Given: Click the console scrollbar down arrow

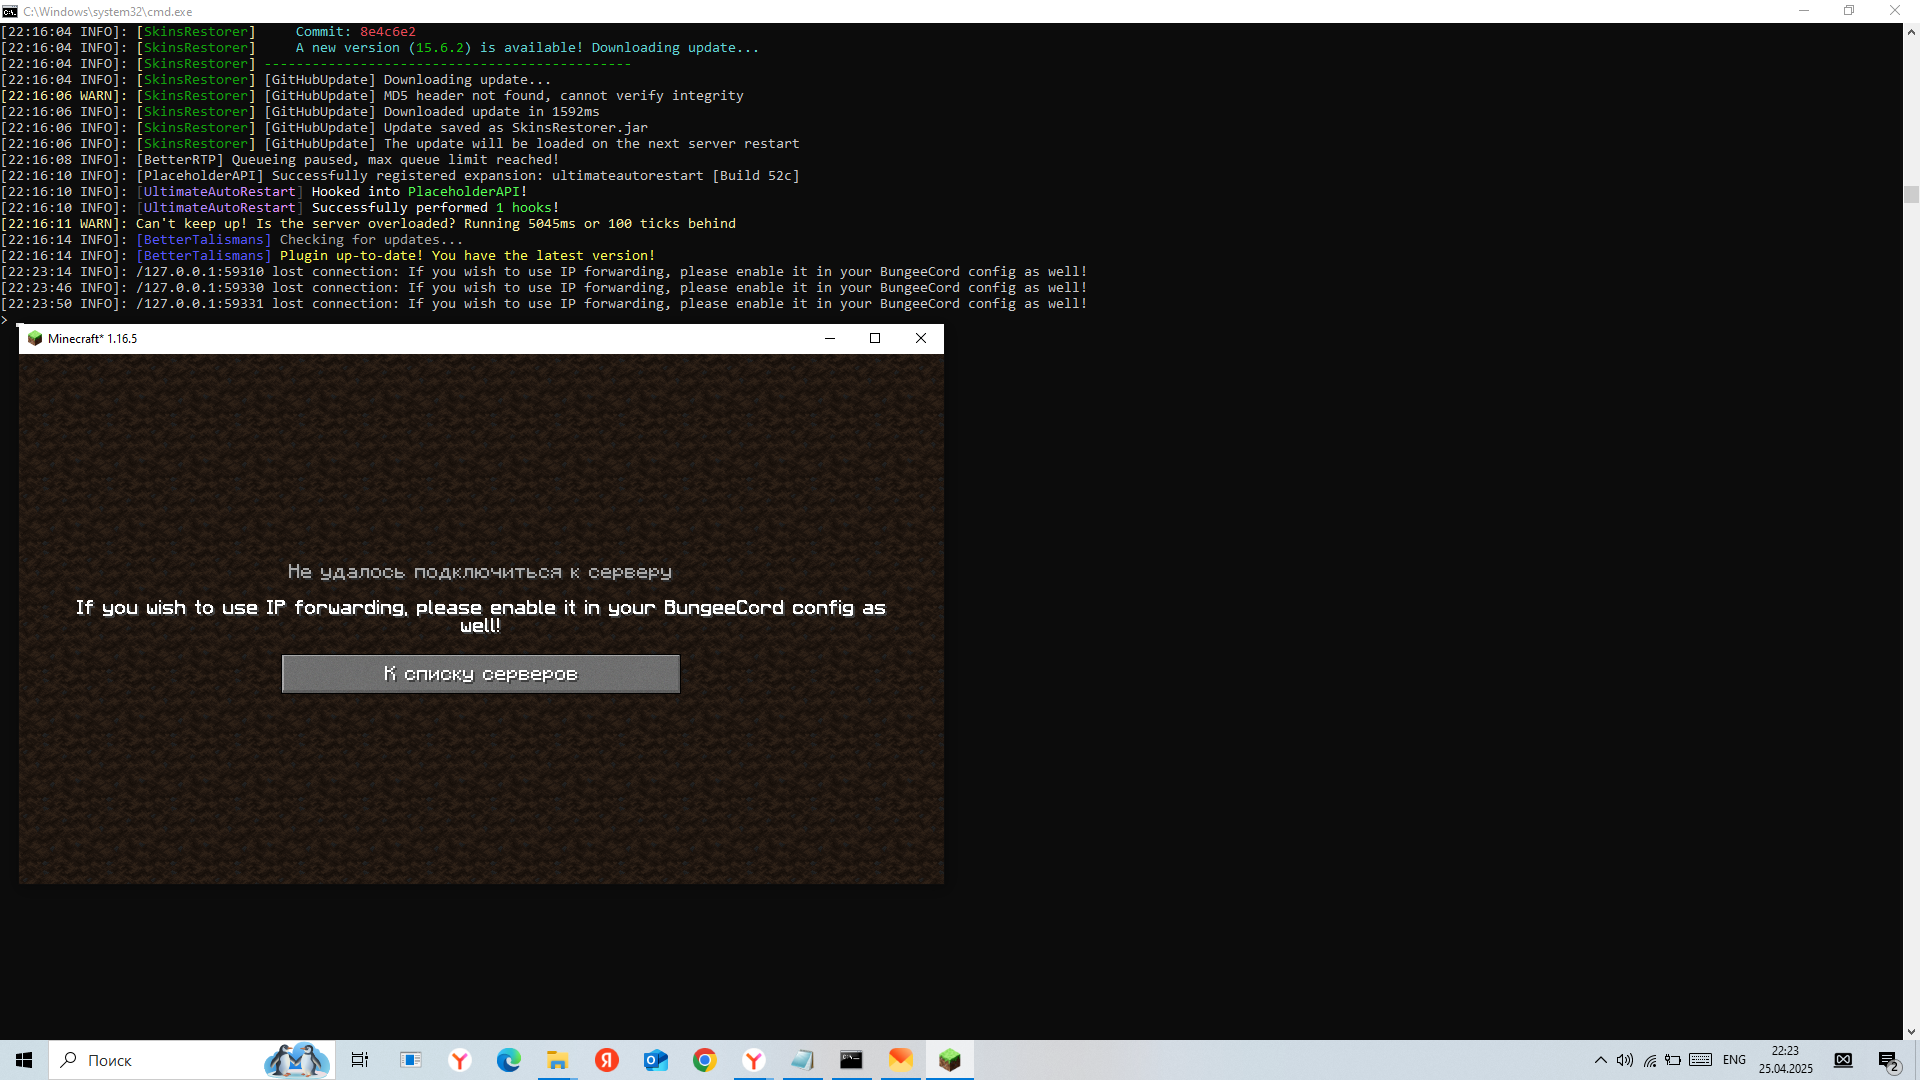Looking at the screenshot, I should point(1911,1031).
